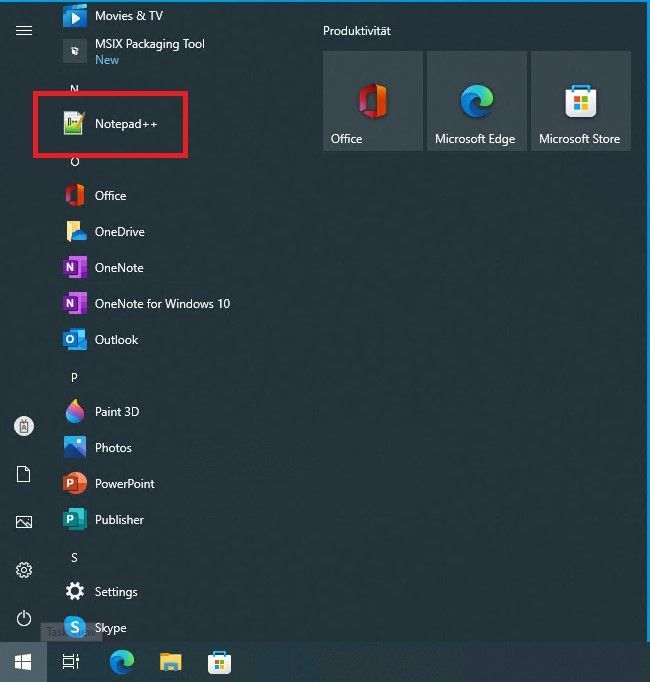Launch Office from the app list icon
The width and height of the screenshot is (650, 682).
(75, 195)
